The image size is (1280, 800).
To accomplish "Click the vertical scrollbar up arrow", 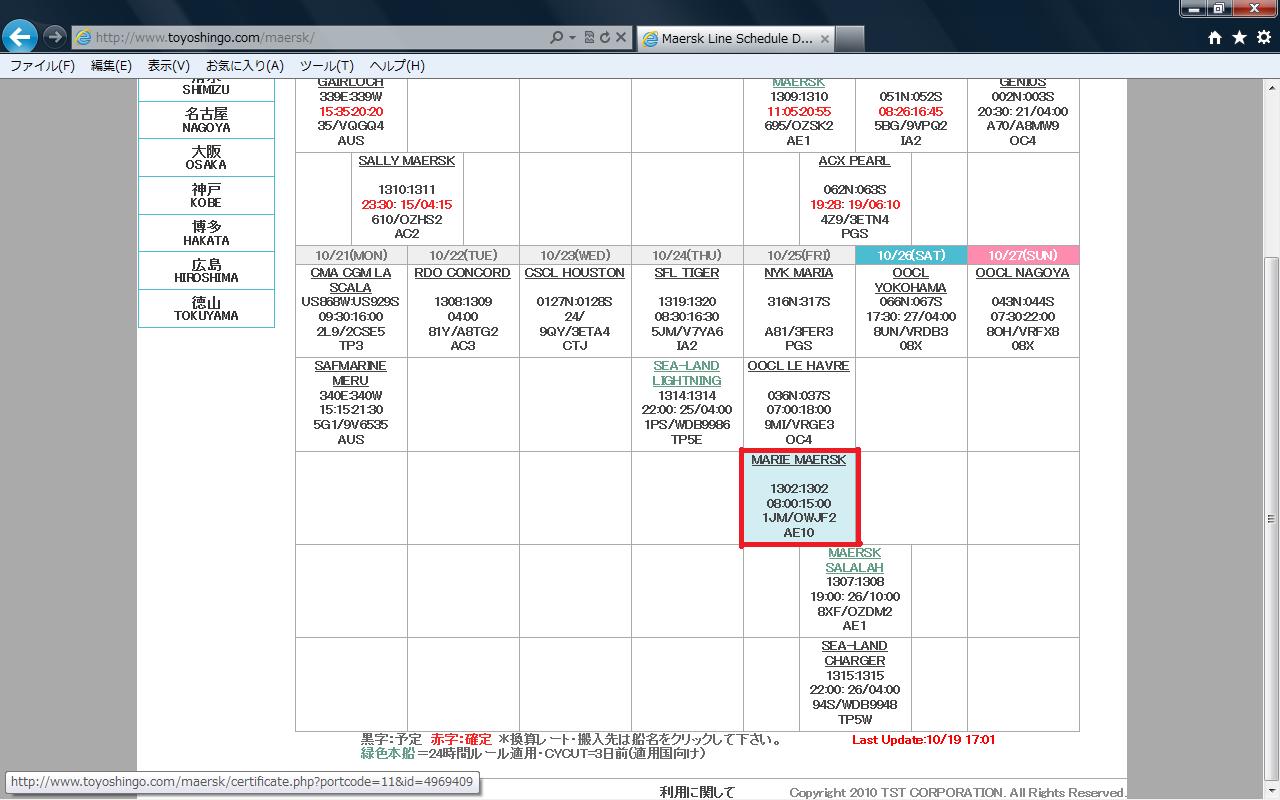I will 1271,88.
